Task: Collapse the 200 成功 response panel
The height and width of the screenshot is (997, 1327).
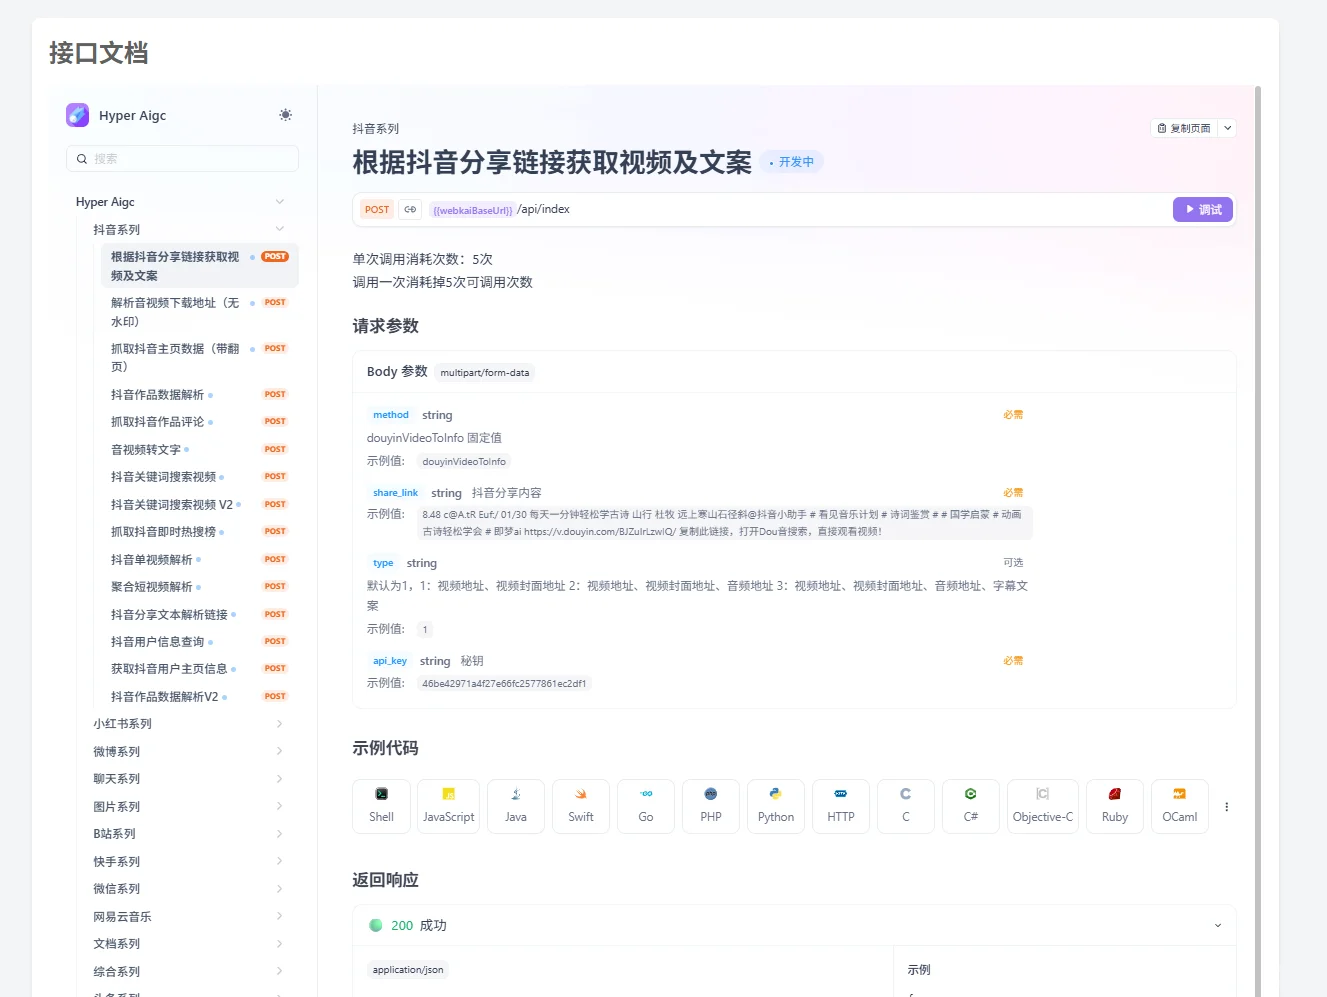Action: click(x=1217, y=925)
